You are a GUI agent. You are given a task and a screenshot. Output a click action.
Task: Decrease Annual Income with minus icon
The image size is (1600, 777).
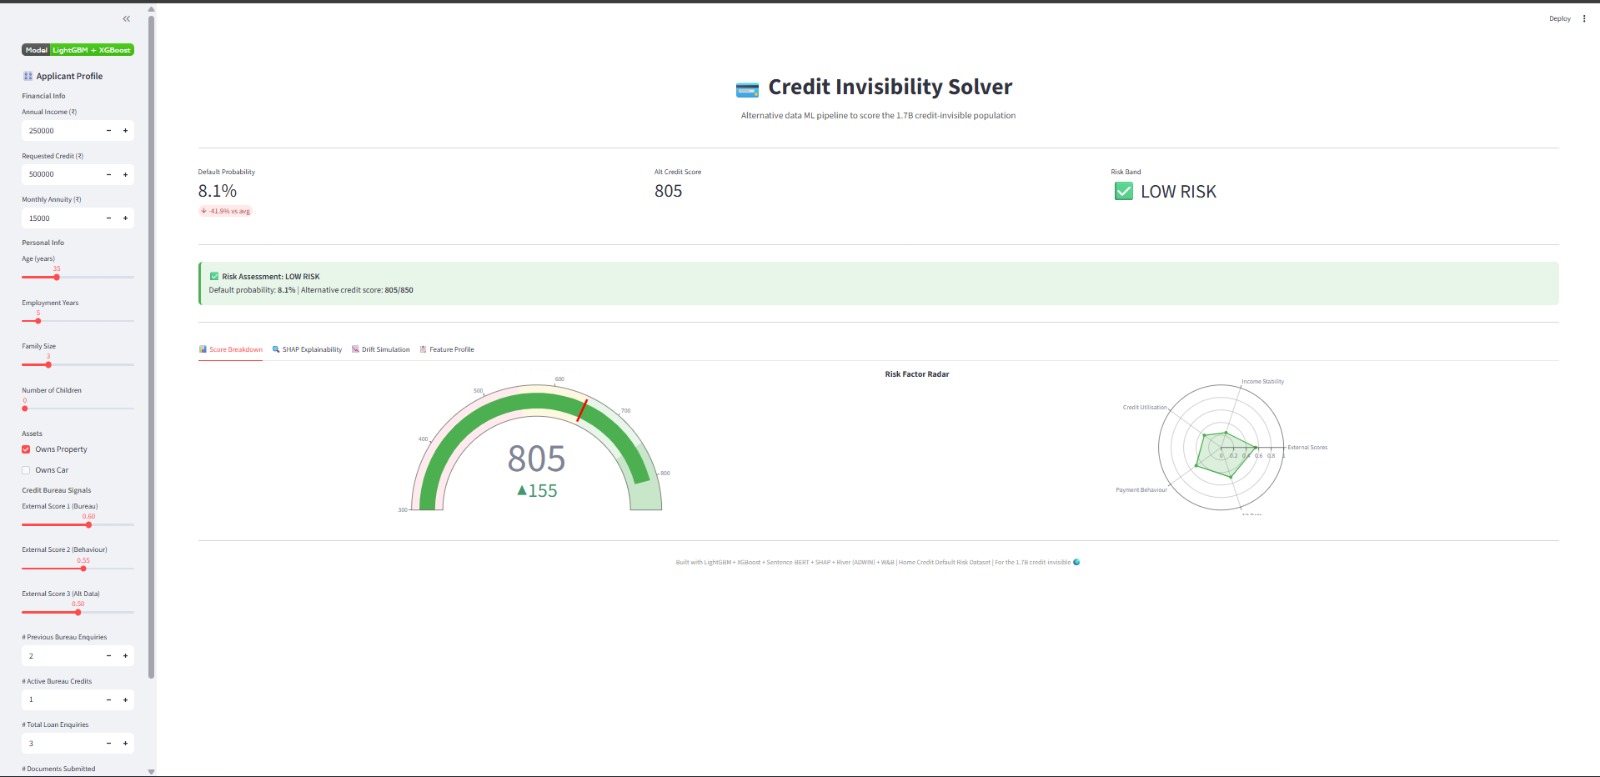109,131
